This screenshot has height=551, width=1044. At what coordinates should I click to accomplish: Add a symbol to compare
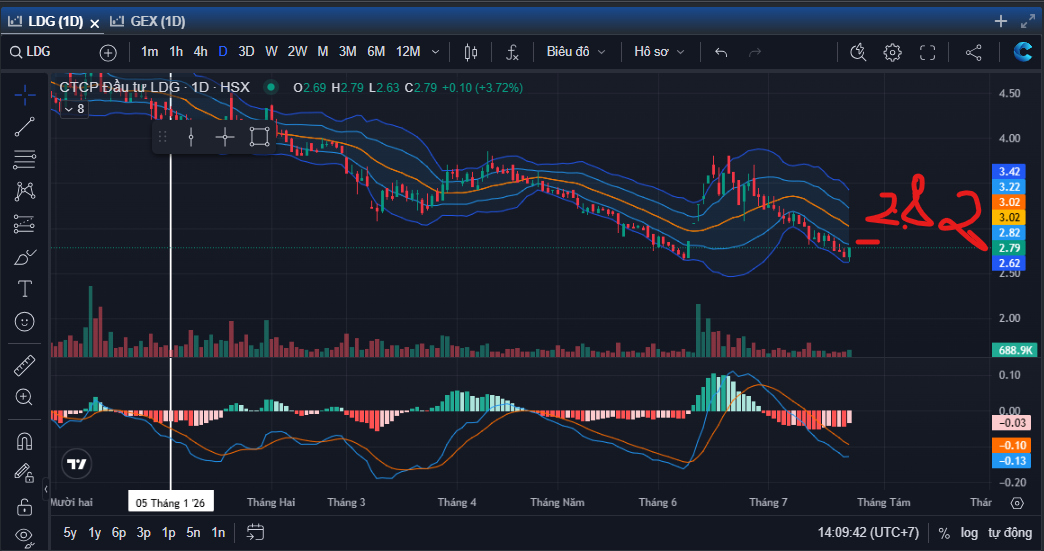click(108, 53)
